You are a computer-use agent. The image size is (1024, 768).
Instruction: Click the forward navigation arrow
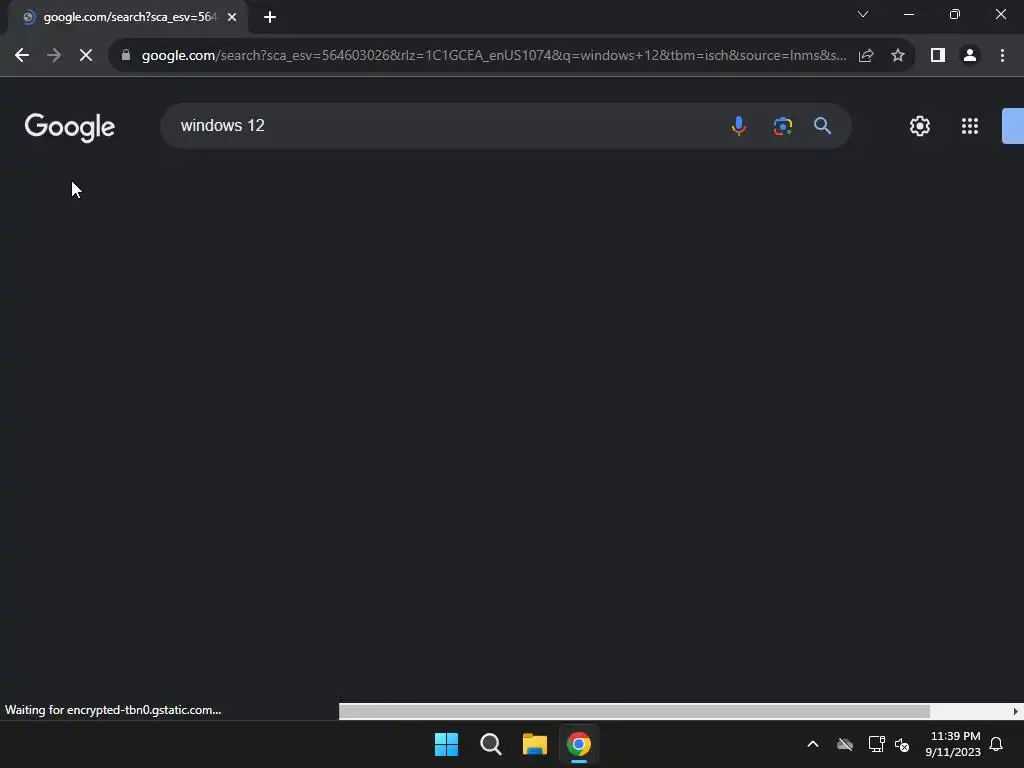pyautogui.click(x=54, y=56)
